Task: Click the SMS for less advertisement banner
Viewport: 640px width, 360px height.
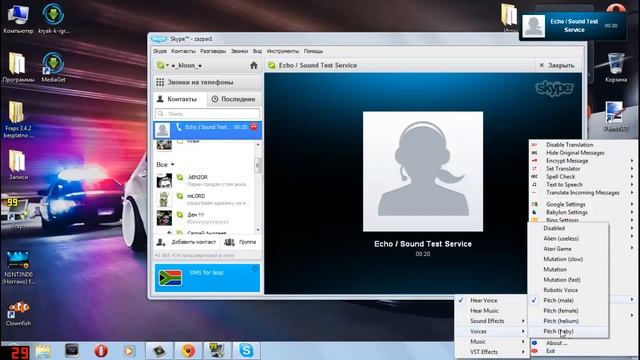Action: pyautogui.click(x=207, y=278)
